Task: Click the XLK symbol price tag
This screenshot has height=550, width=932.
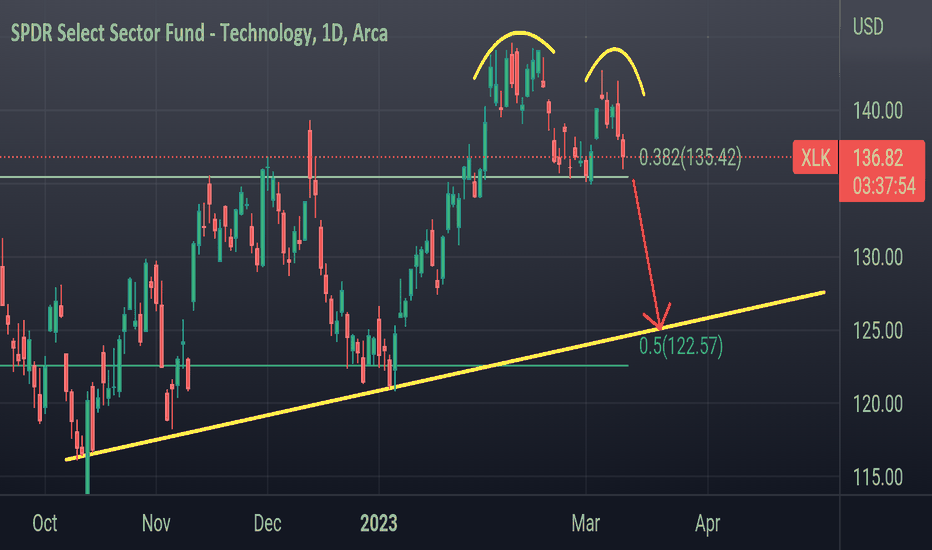Action: point(816,158)
